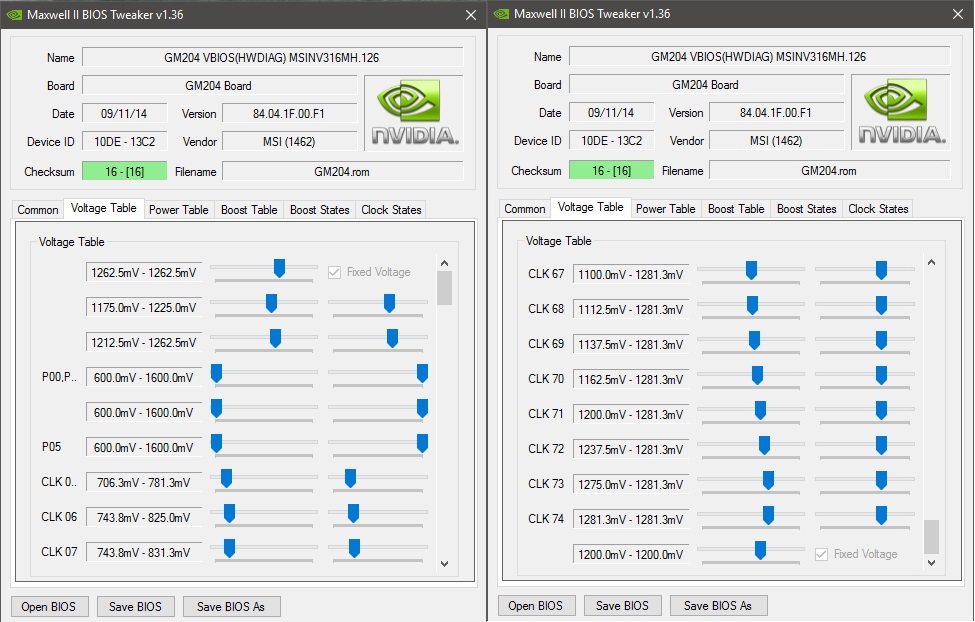Click Save BIOS button in right window
The width and height of the screenshot is (975, 622).
click(x=622, y=605)
